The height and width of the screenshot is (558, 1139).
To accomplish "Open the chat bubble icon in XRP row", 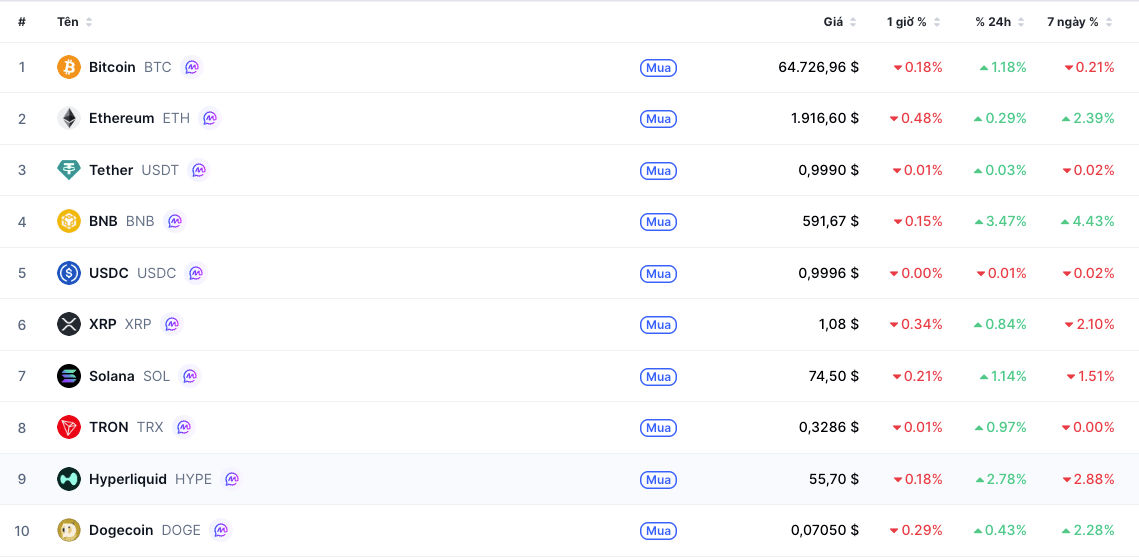I will [x=172, y=324].
